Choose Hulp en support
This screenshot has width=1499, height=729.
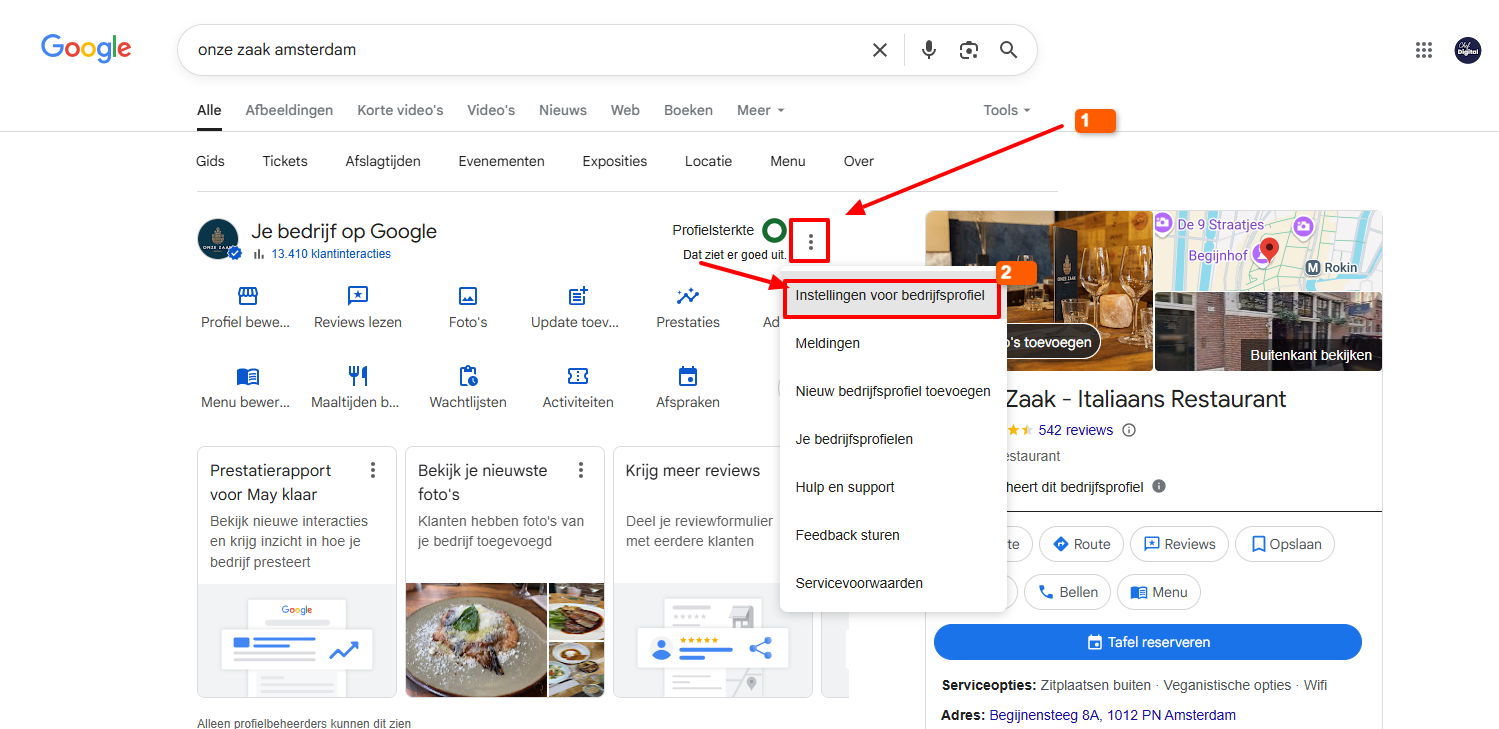click(x=893, y=487)
